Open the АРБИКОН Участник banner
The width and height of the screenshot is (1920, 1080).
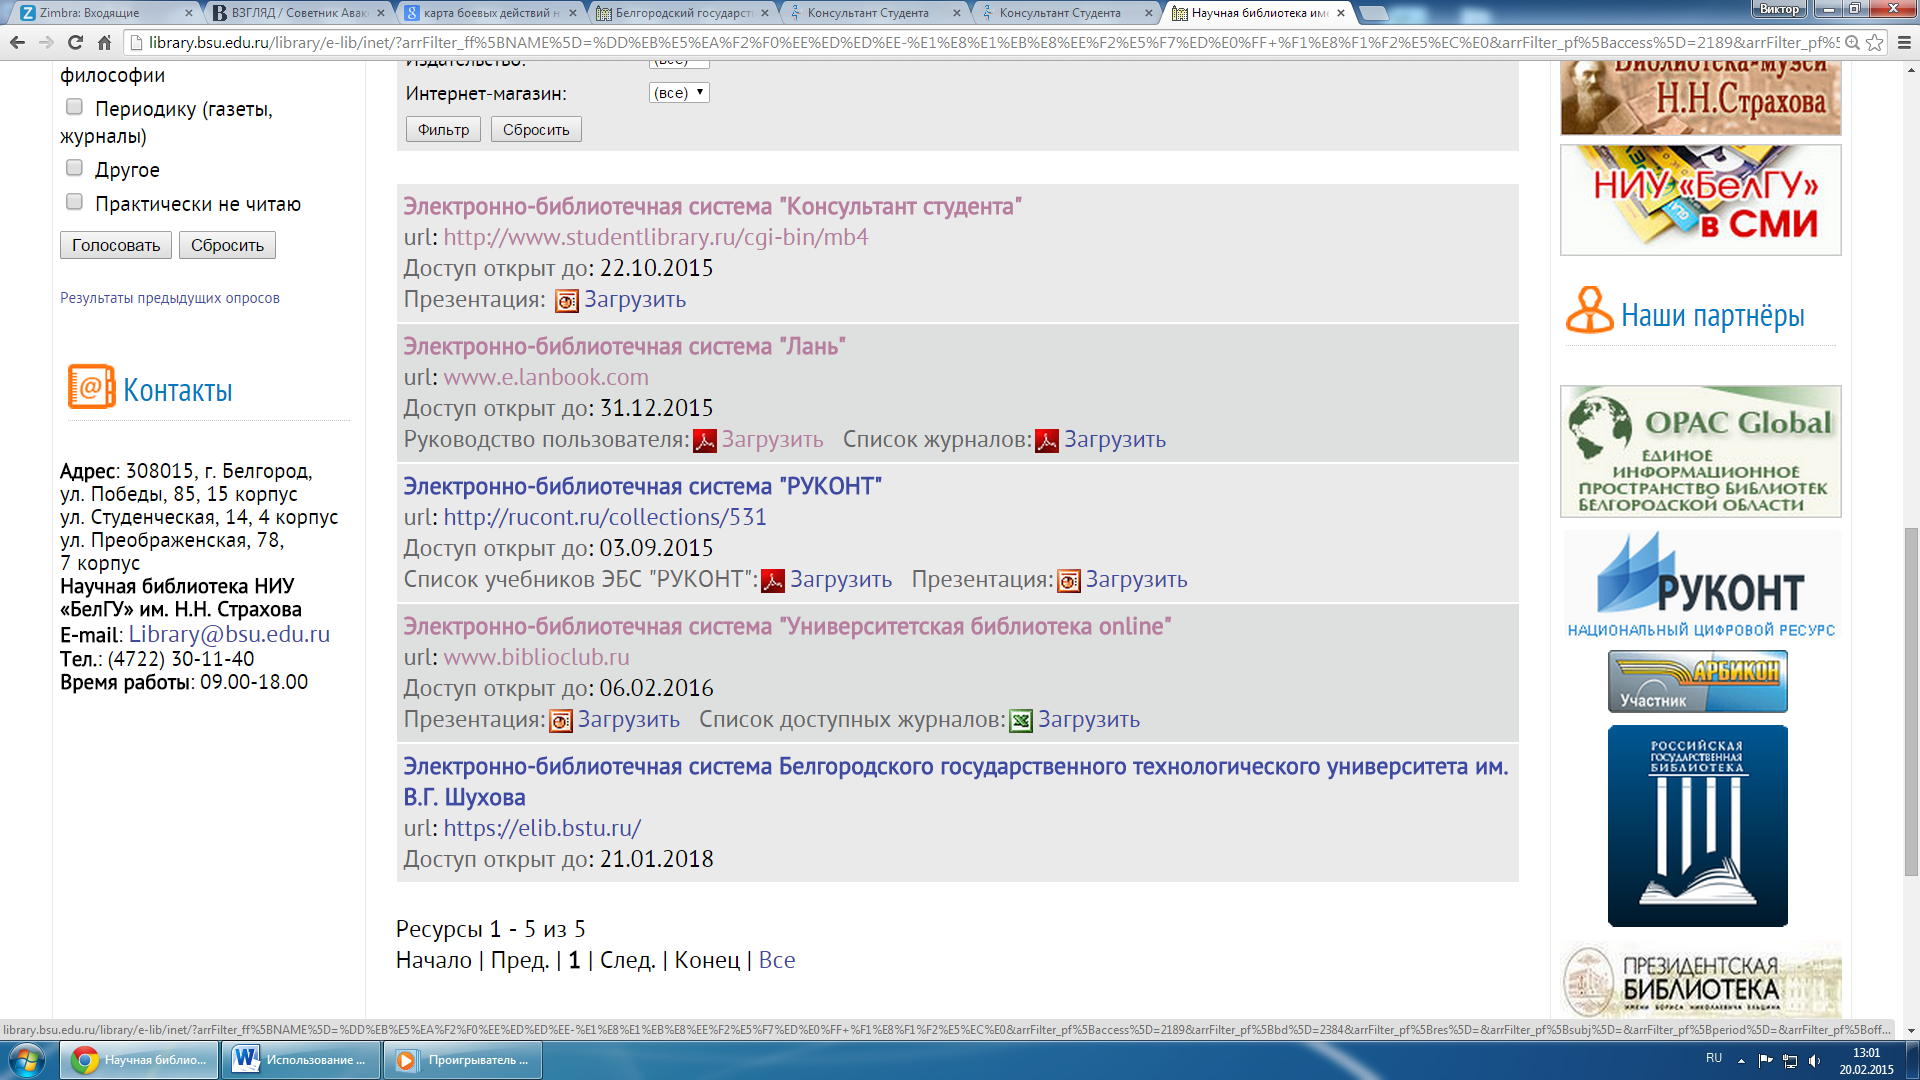pyautogui.click(x=1697, y=681)
